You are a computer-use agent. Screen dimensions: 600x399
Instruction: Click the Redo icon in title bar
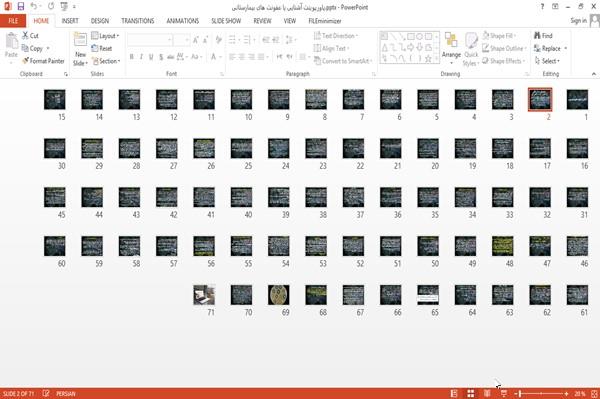(51, 6)
